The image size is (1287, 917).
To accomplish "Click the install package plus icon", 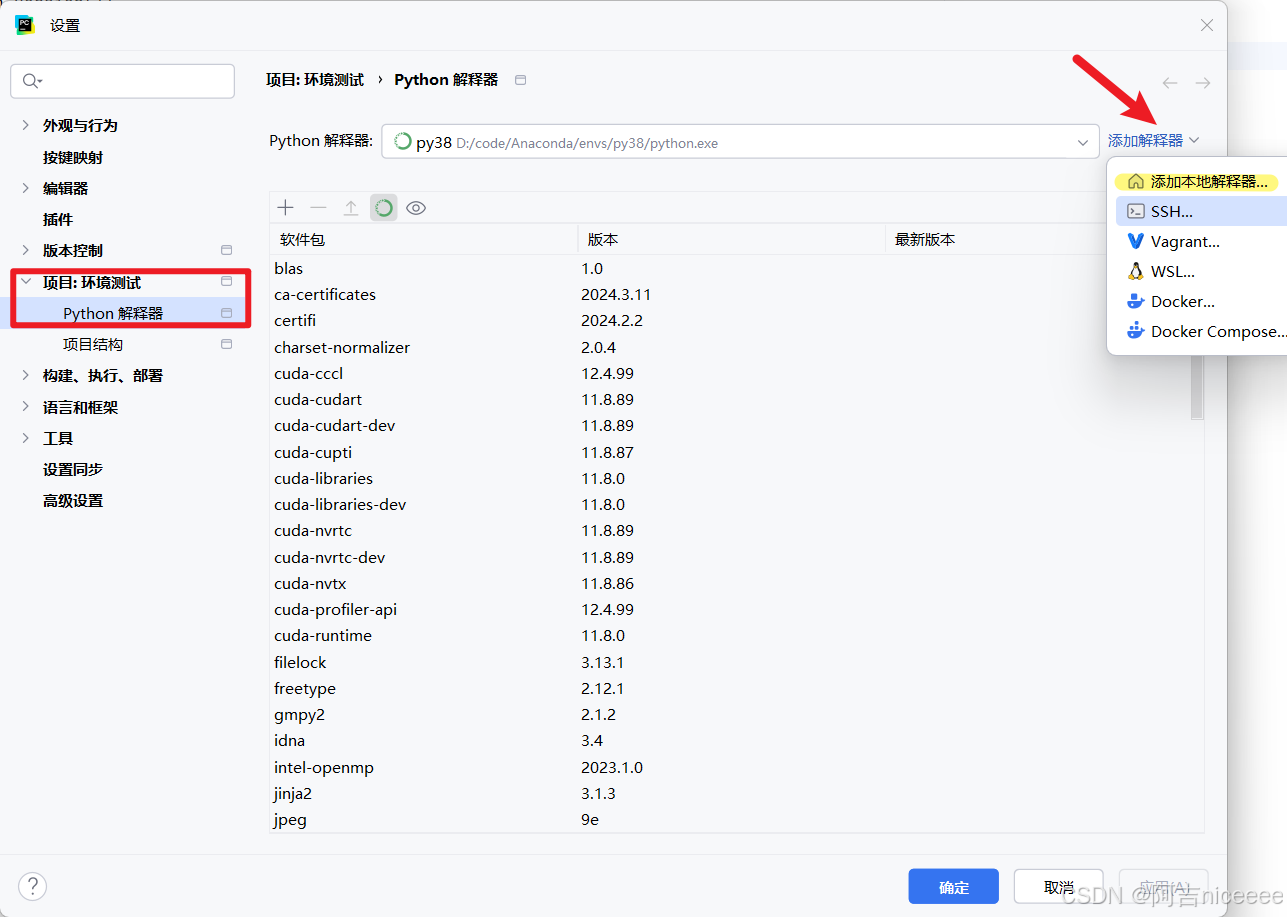I will [286, 208].
